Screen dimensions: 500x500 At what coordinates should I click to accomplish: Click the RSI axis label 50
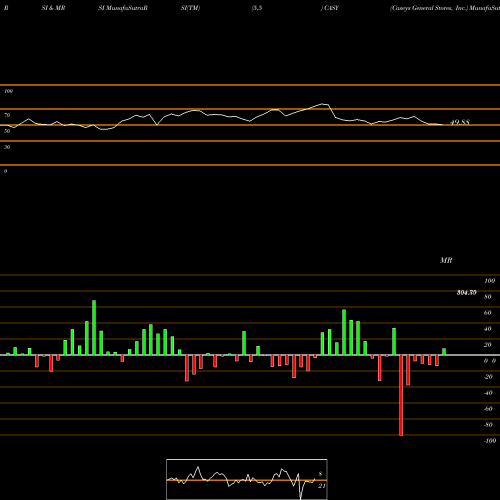pyautogui.click(x=7, y=131)
